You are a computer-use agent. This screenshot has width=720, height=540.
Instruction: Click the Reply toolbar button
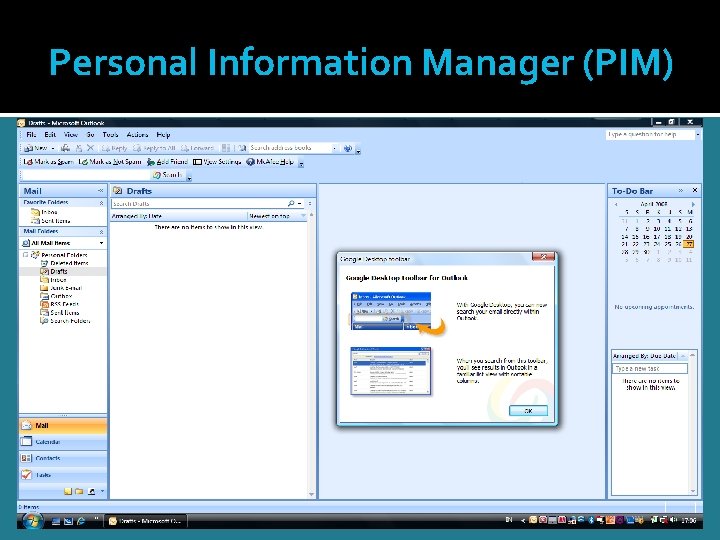coord(114,148)
